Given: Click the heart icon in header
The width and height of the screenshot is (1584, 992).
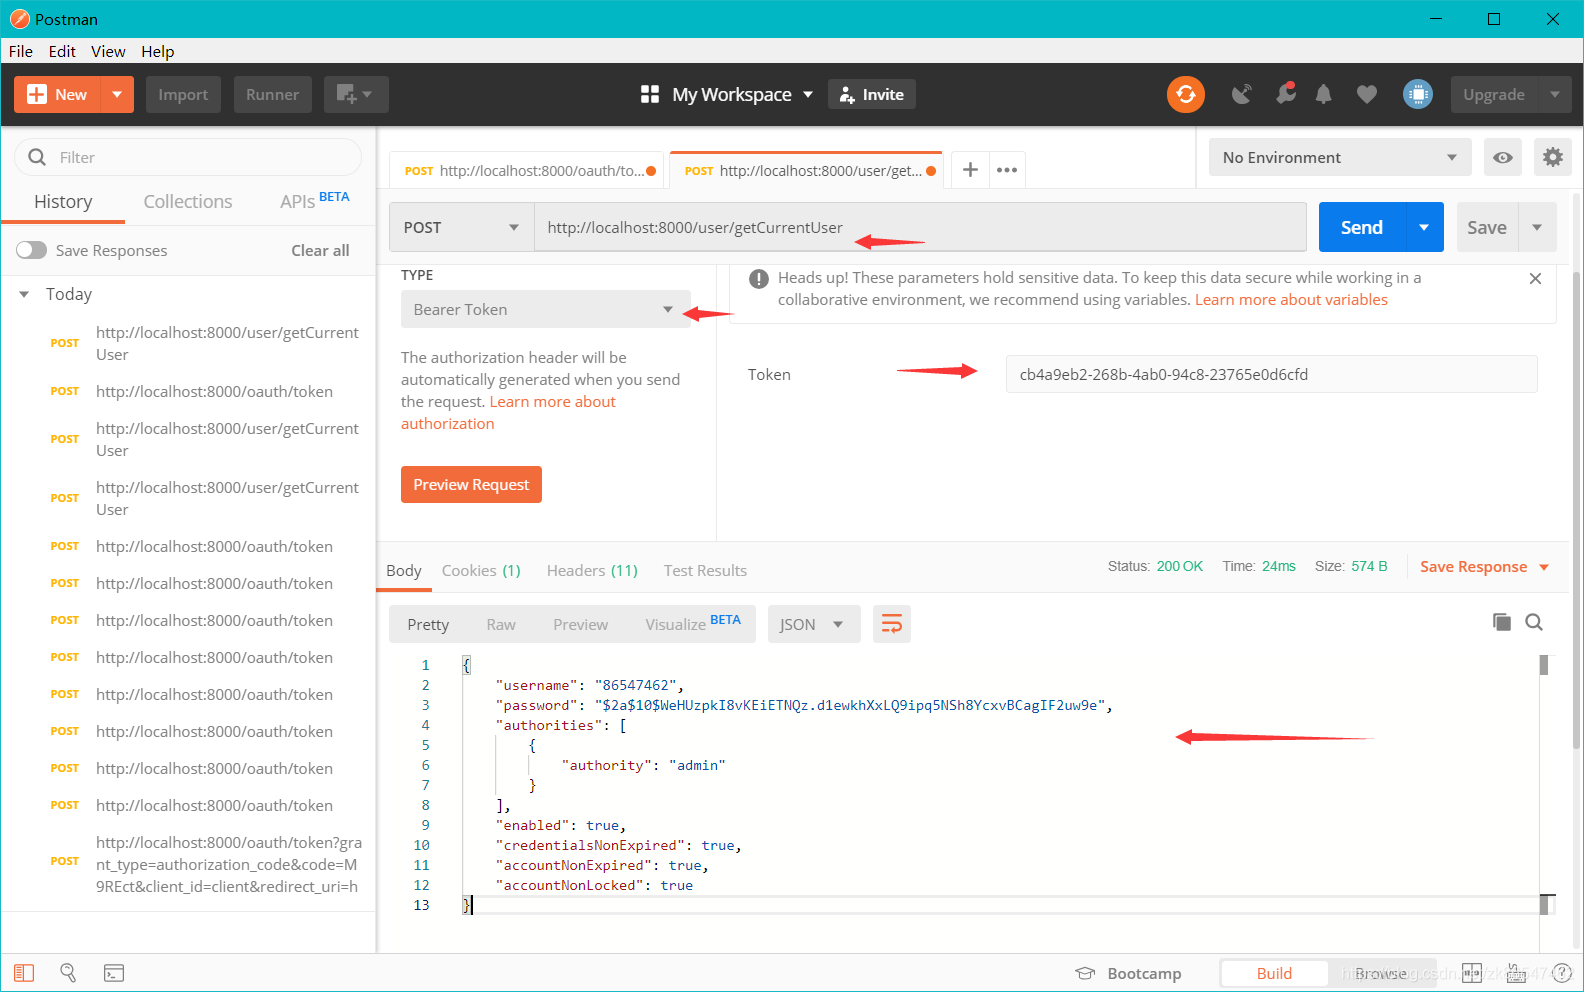Looking at the screenshot, I should click(1366, 94).
